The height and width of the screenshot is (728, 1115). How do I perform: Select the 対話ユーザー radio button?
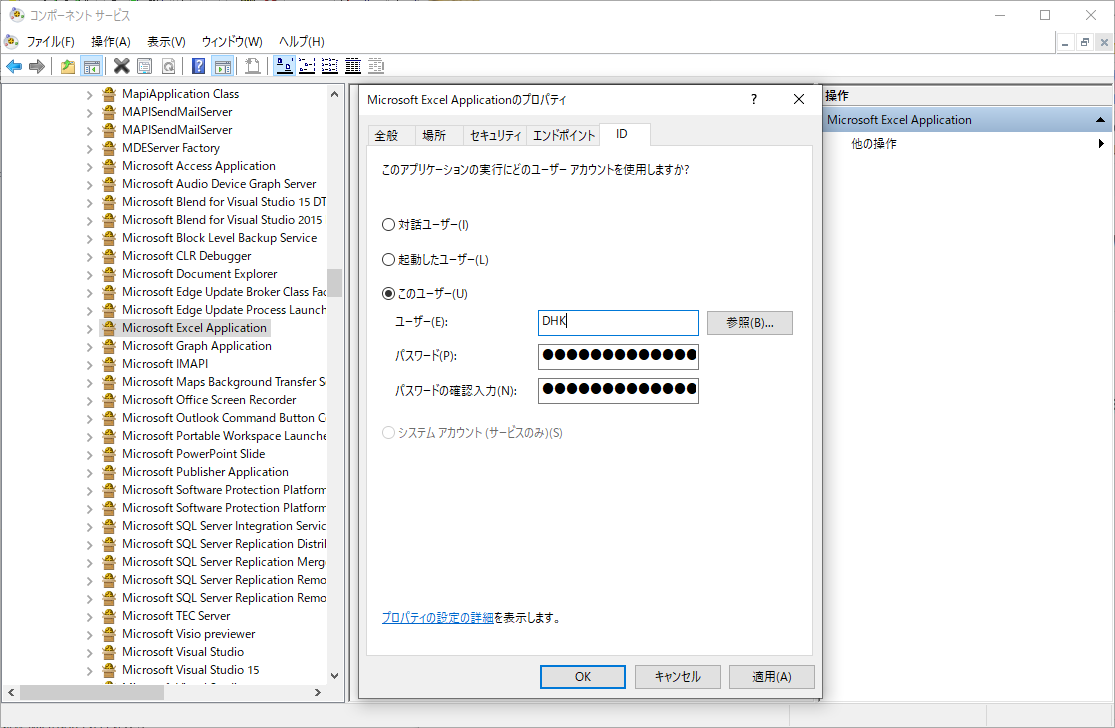pos(388,224)
